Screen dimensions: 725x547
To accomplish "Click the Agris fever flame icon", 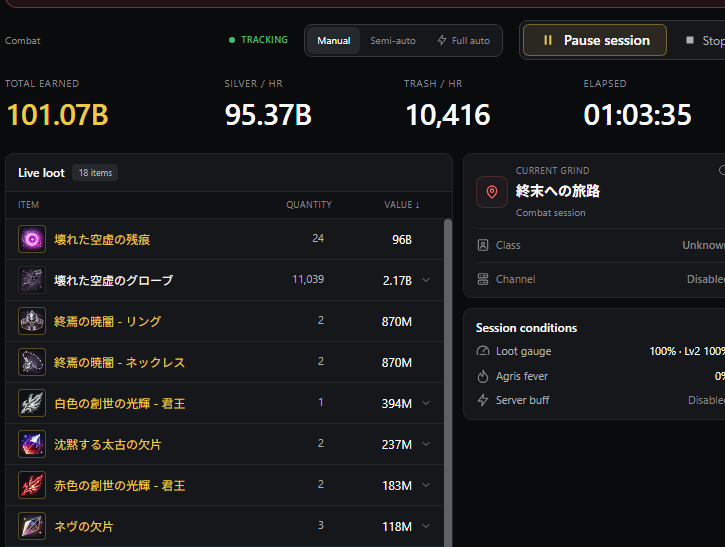I will coord(483,376).
